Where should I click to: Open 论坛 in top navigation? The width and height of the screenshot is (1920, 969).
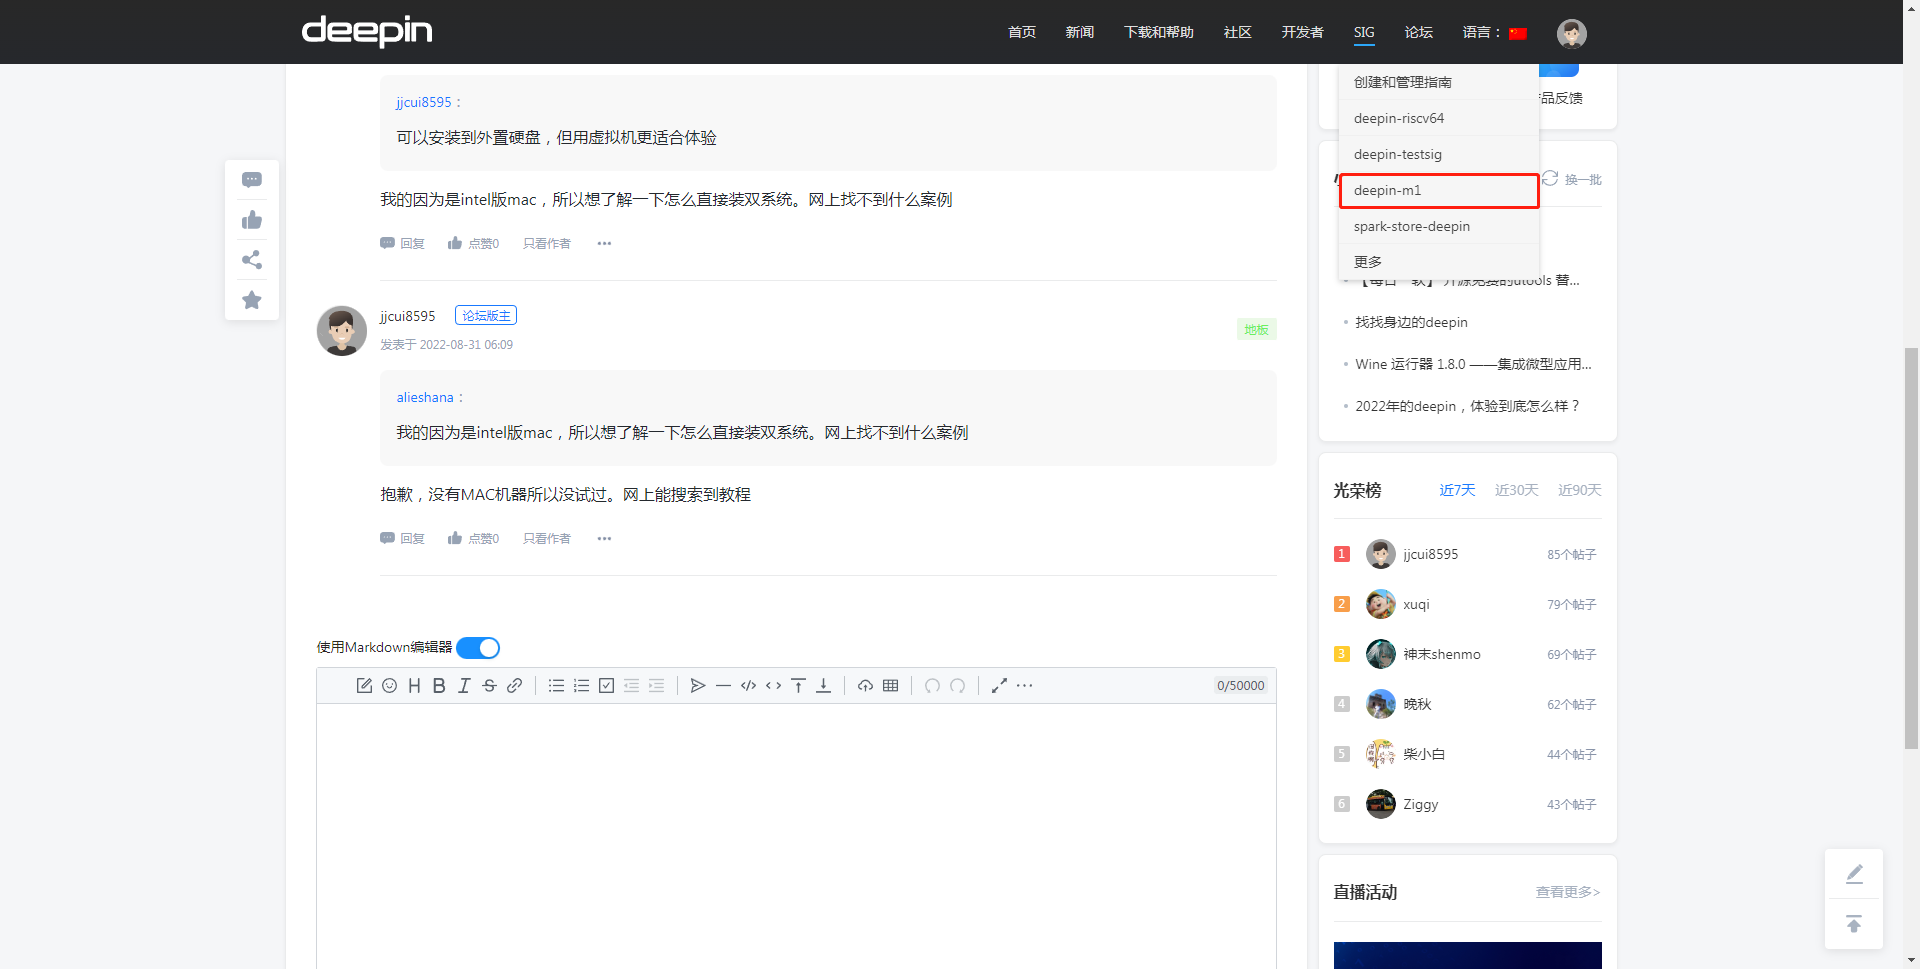pyautogui.click(x=1419, y=32)
